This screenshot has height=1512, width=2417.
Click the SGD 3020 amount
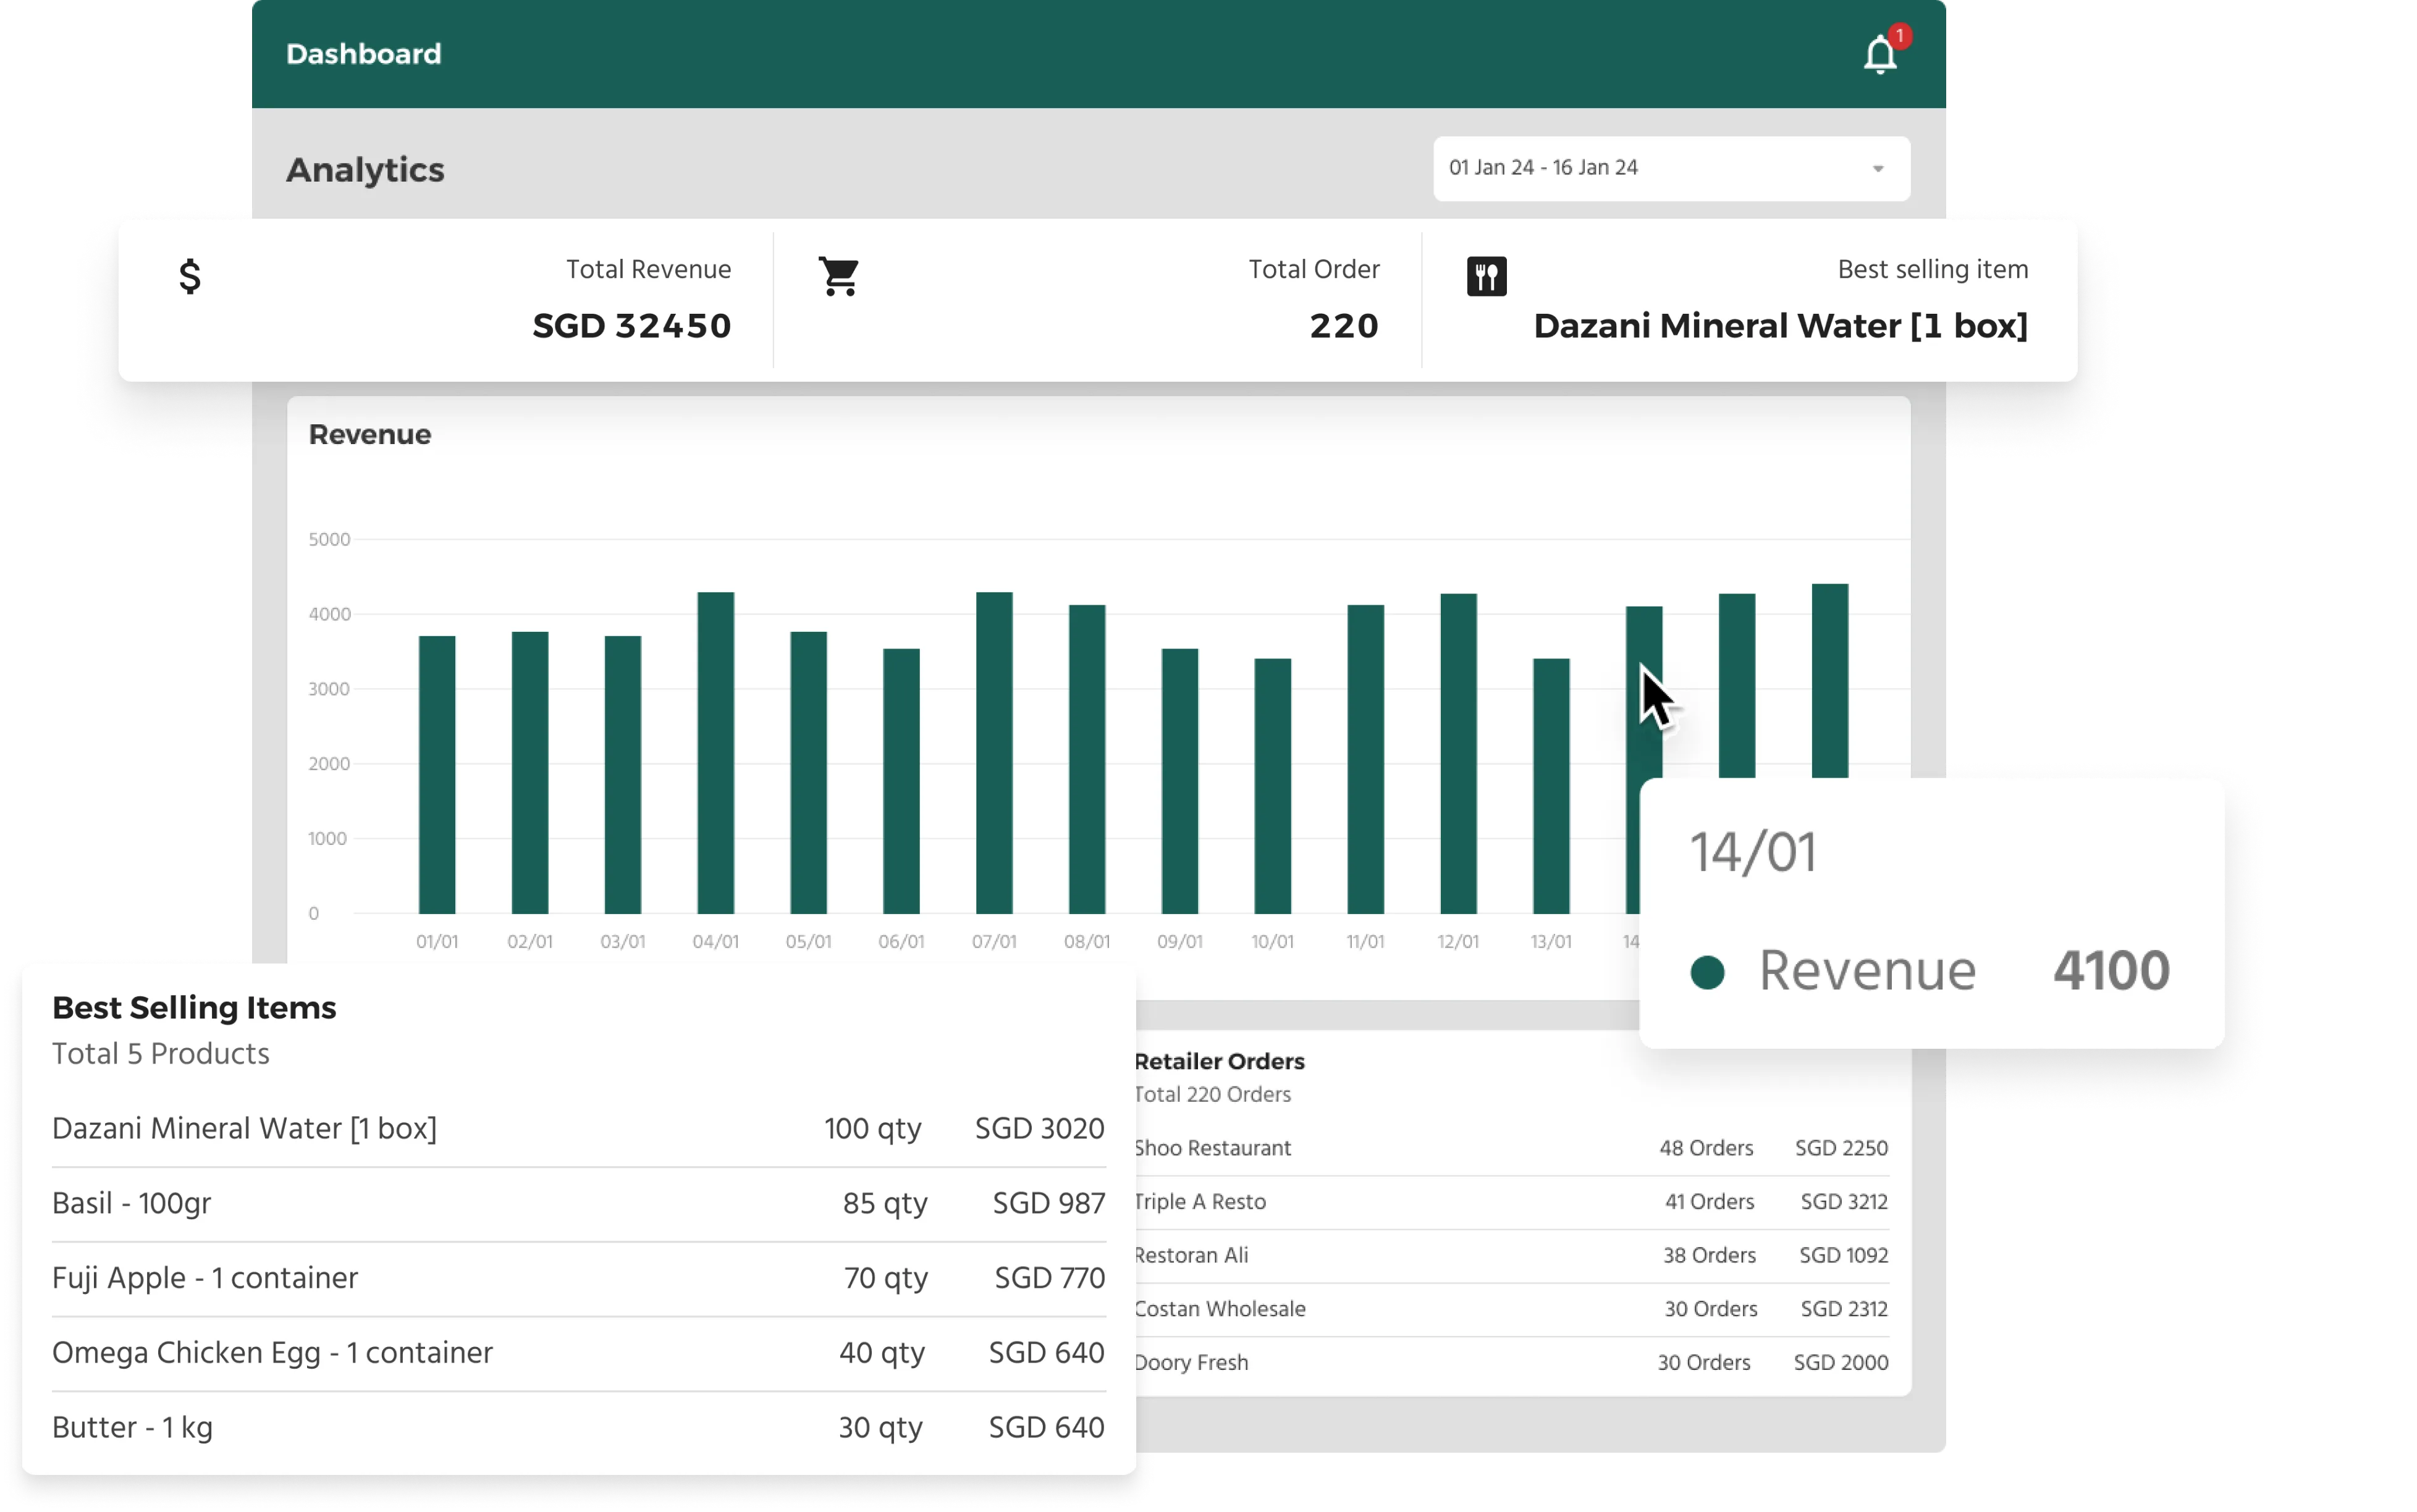point(1039,1129)
